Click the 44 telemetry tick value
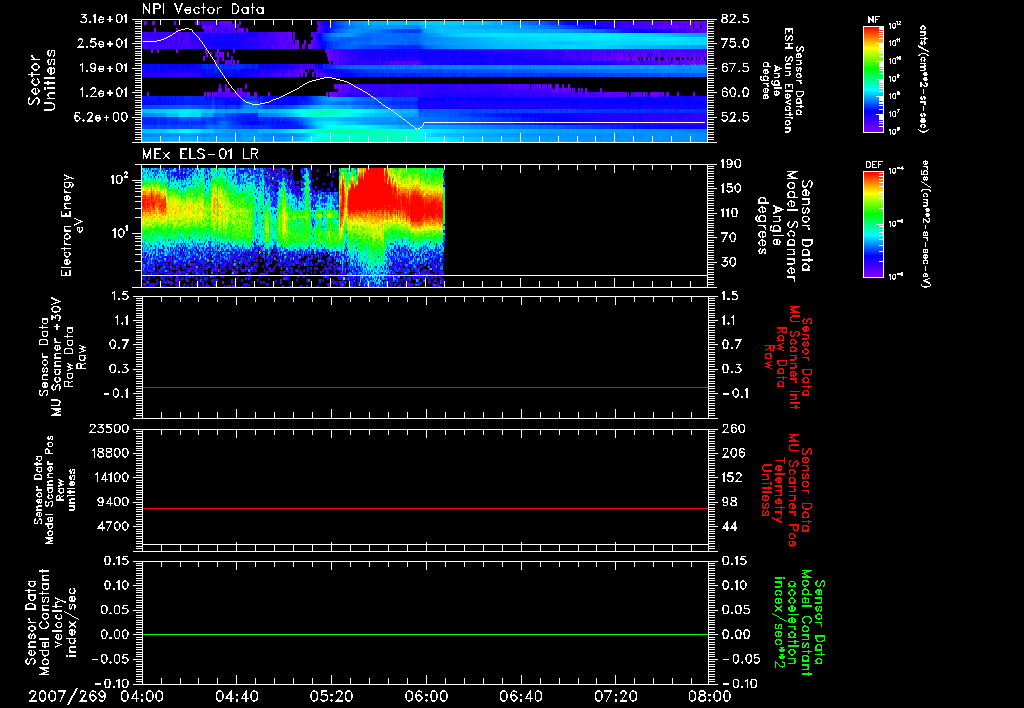1024x708 pixels. (729, 526)
